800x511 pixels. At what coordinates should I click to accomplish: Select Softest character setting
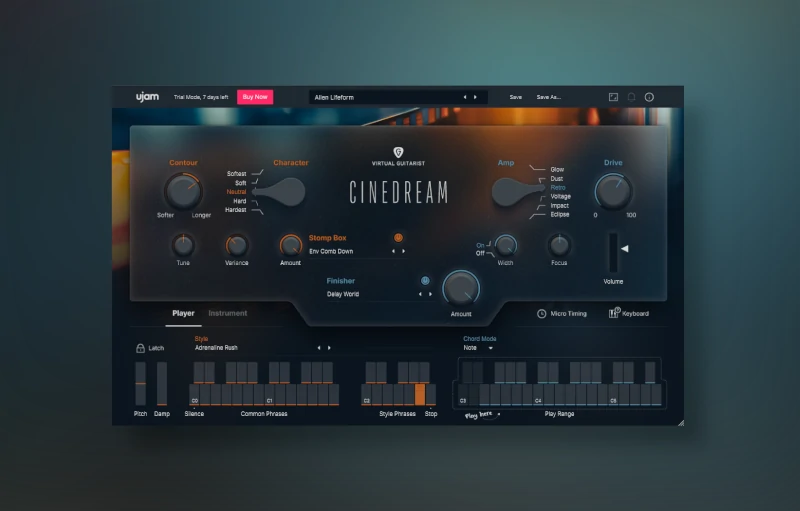(236, 173)
